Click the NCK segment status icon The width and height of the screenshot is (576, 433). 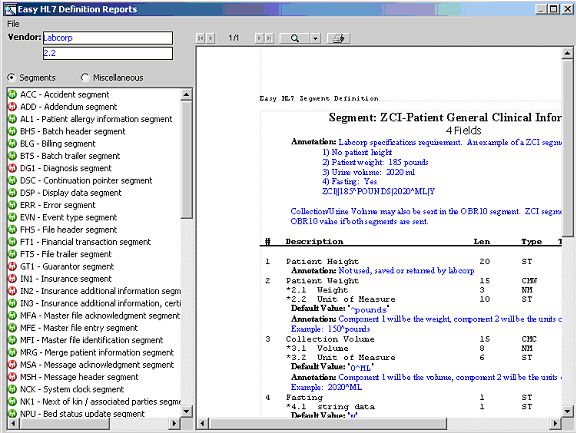(x=12, y=389)
